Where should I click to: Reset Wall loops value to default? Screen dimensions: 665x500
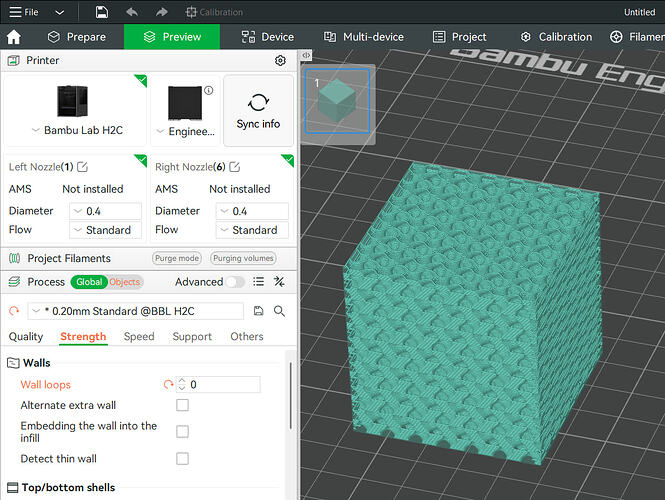[168, 385]
